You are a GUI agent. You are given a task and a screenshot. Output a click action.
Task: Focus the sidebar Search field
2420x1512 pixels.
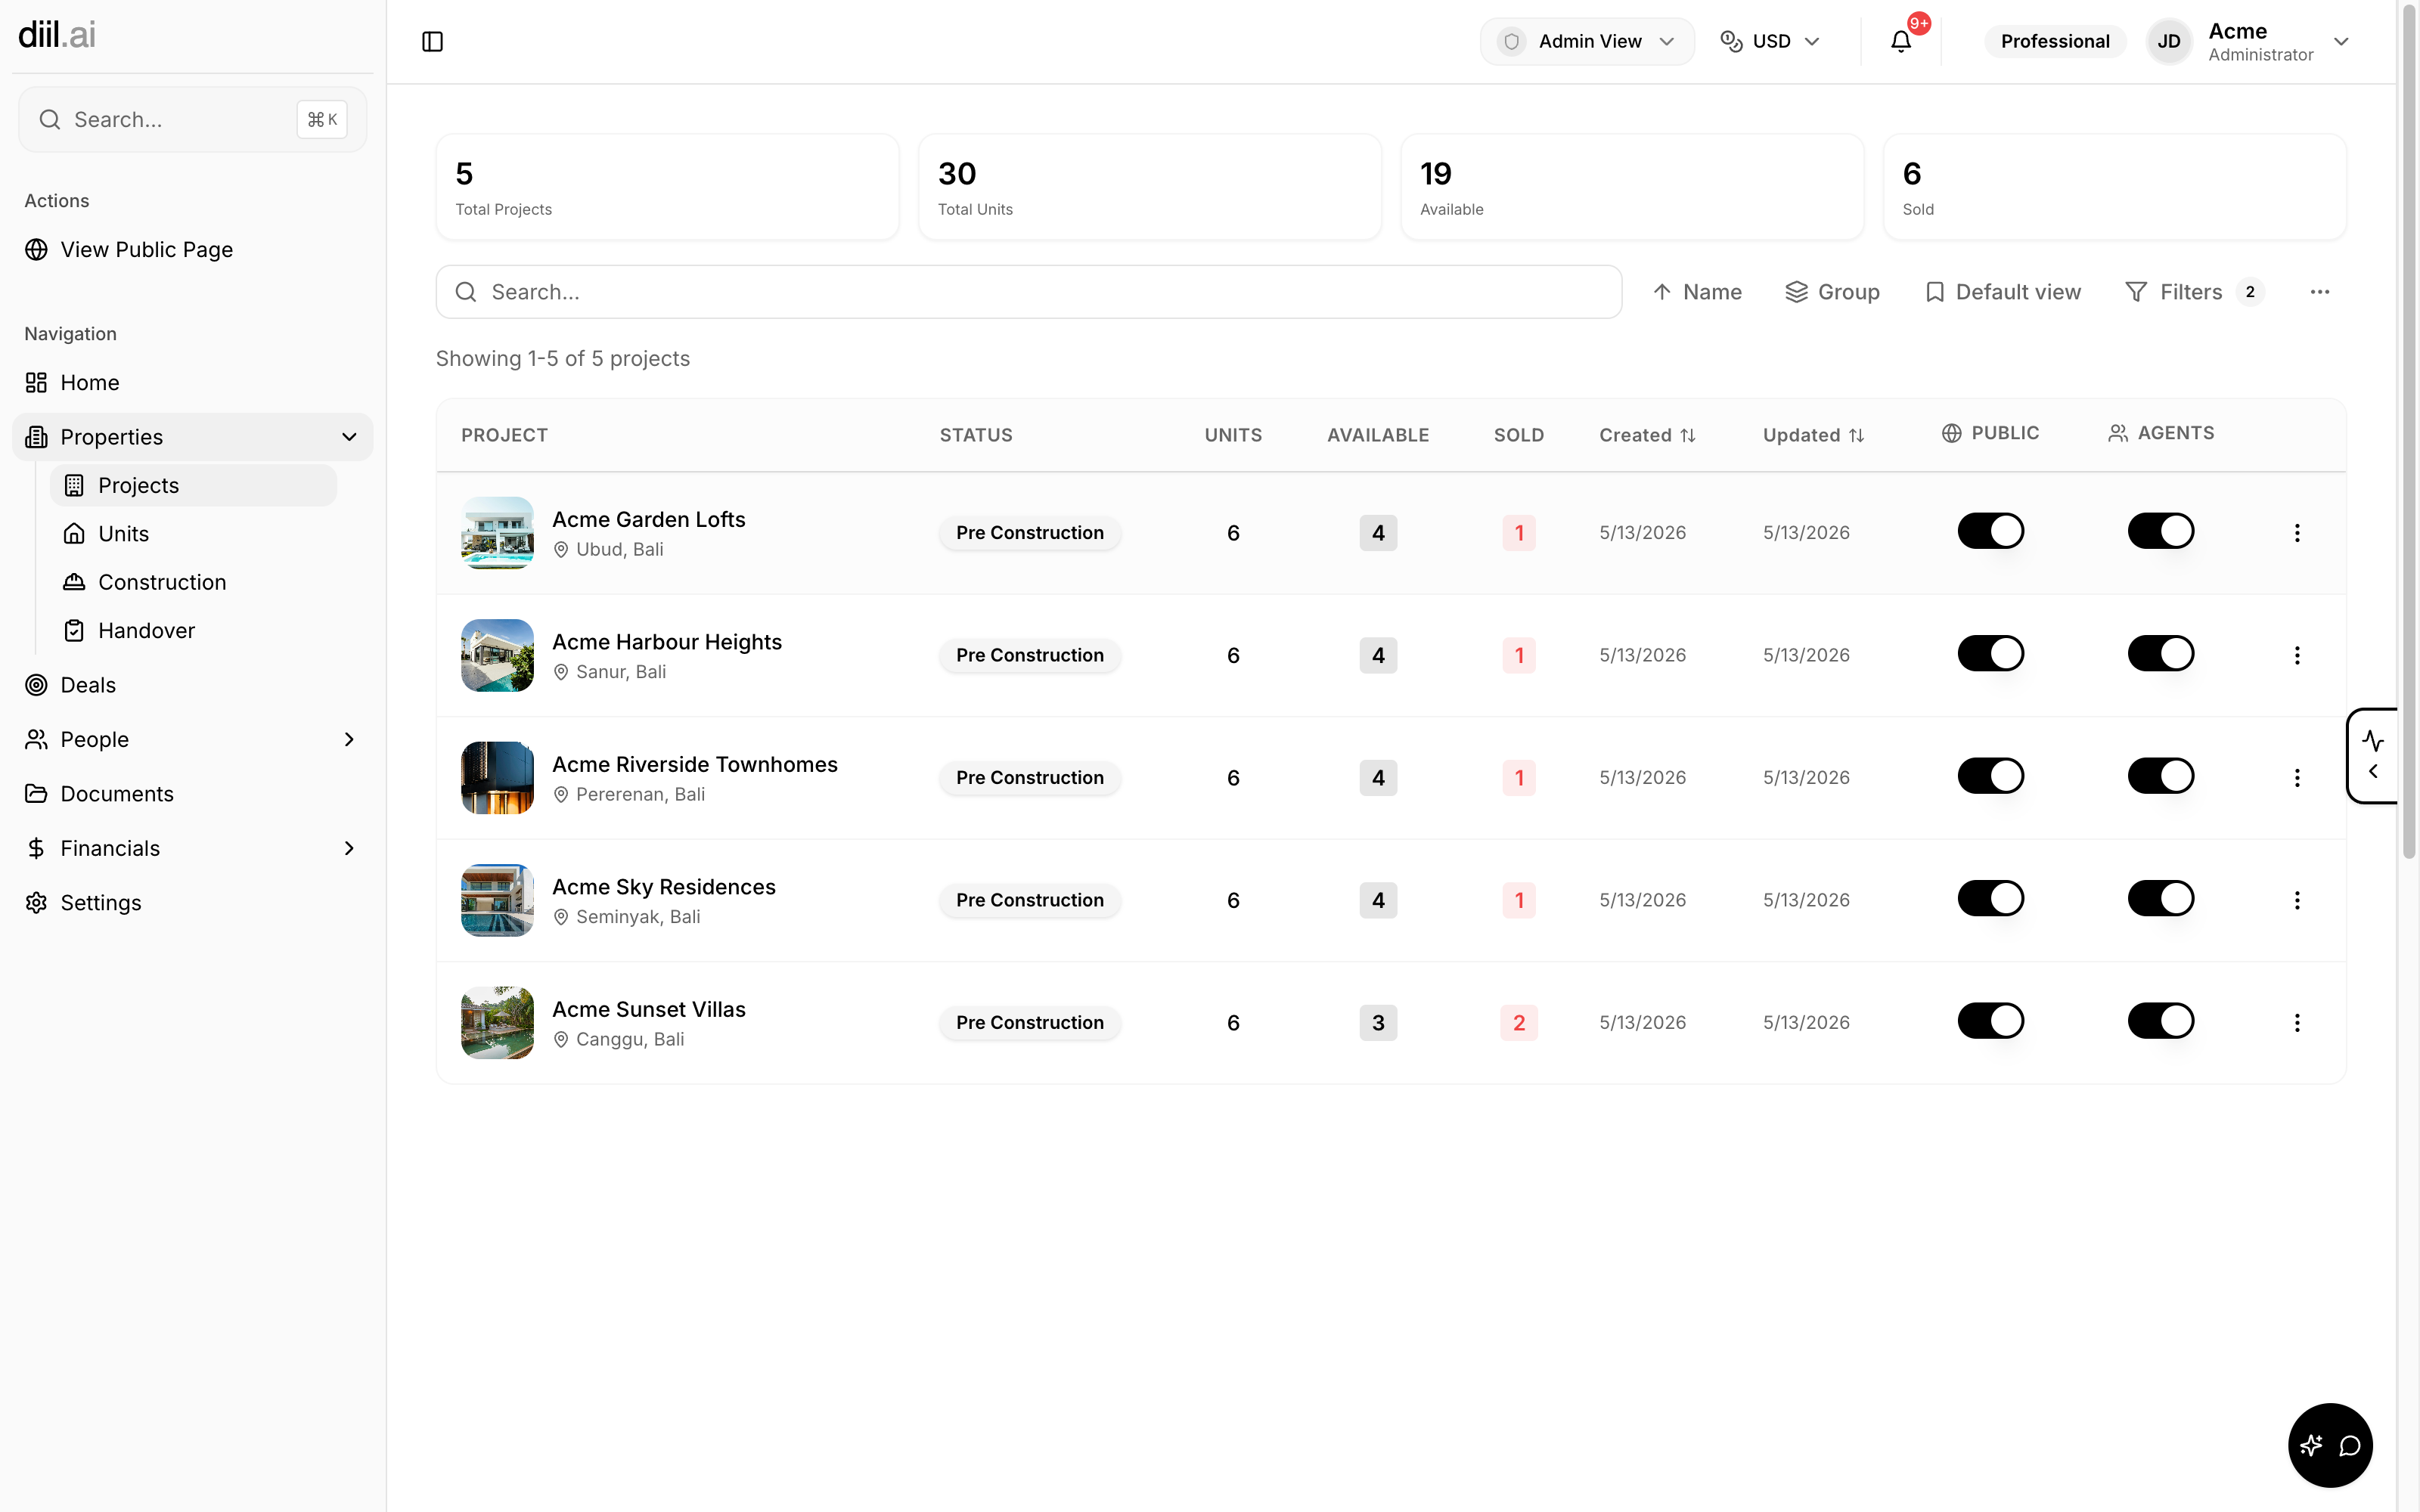click(192, 120)
